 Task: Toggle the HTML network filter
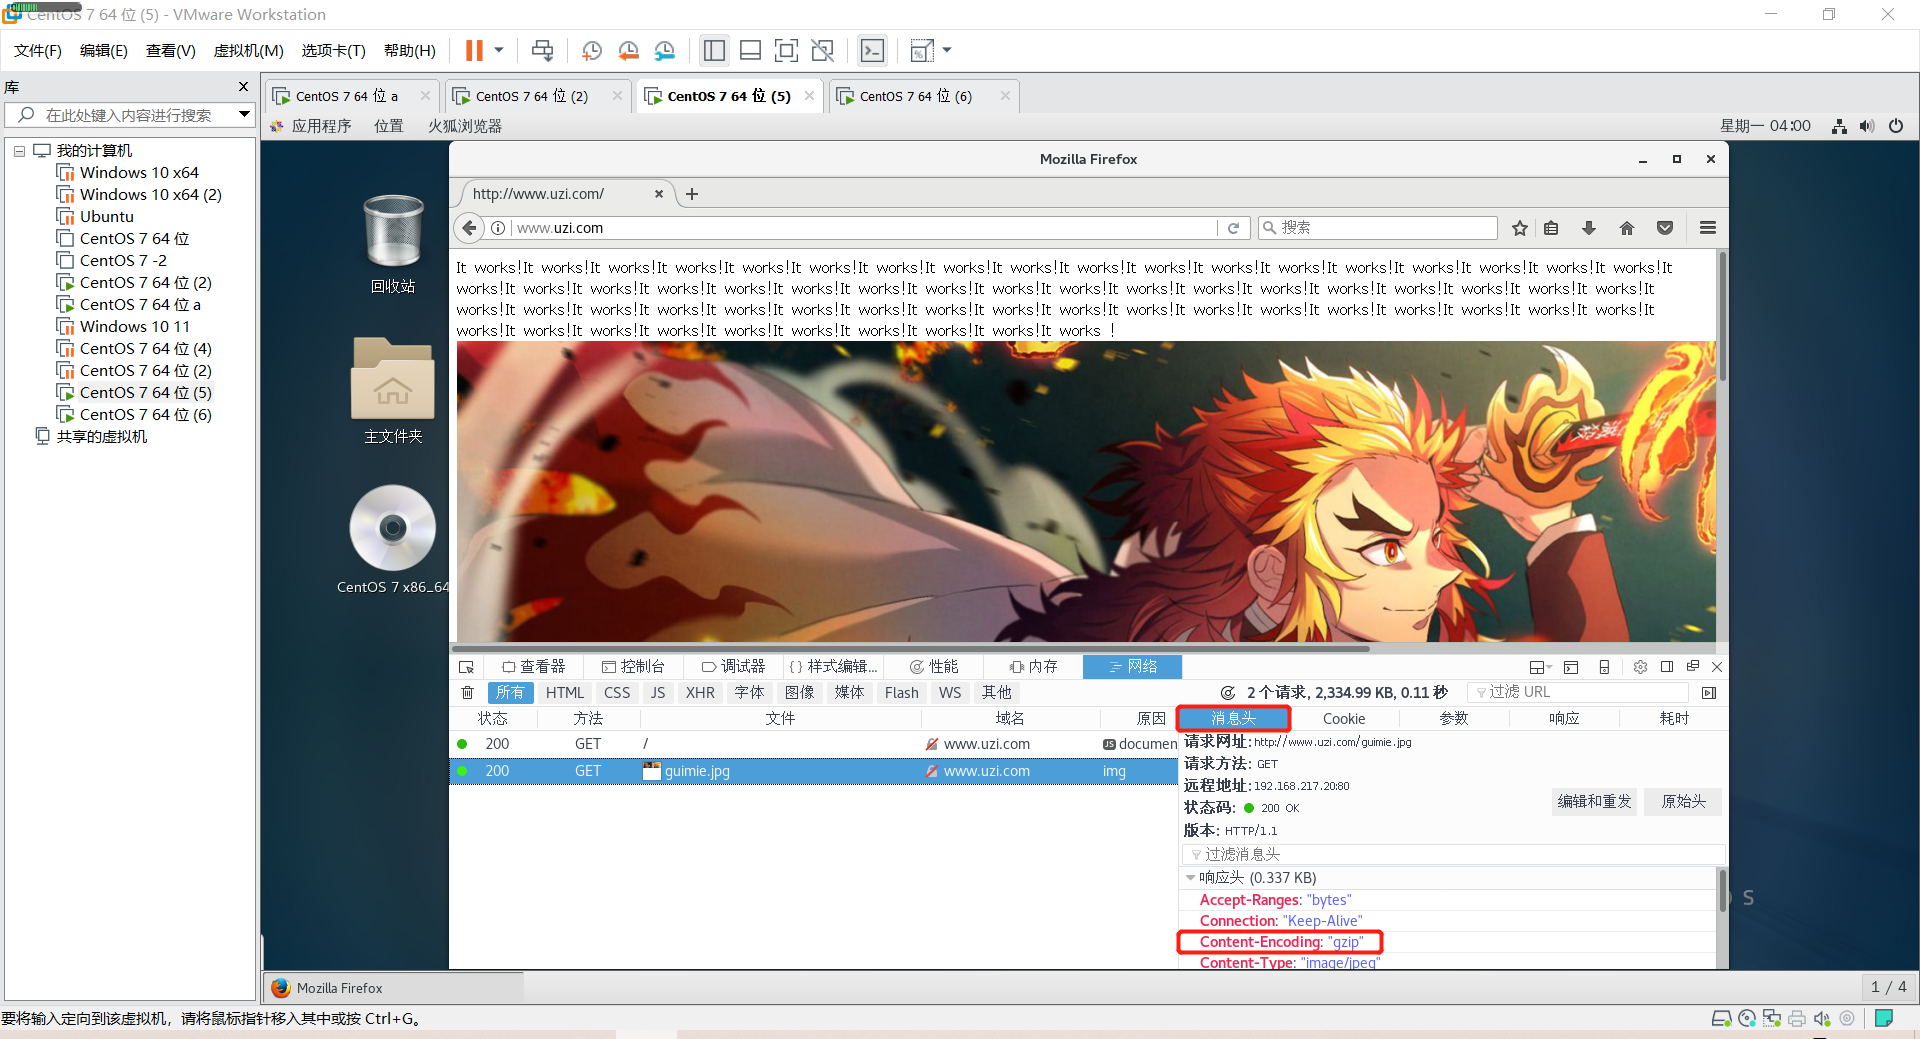pyautogui.click(x=565, y=693)
